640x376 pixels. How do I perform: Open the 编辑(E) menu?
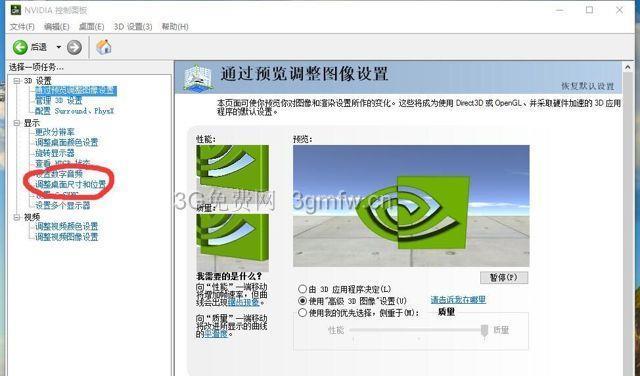tap(57, 27)
